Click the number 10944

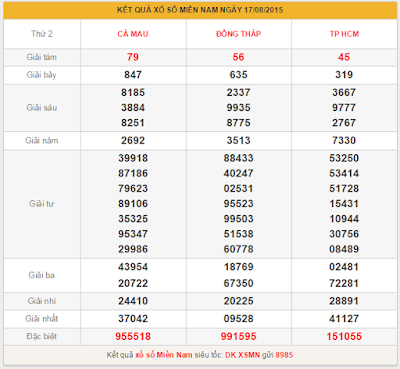(344, 219)
